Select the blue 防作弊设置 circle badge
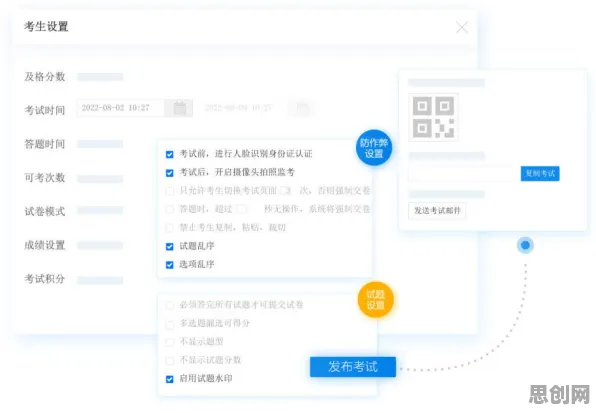This screenshot has height=413, width=596. 374,148
